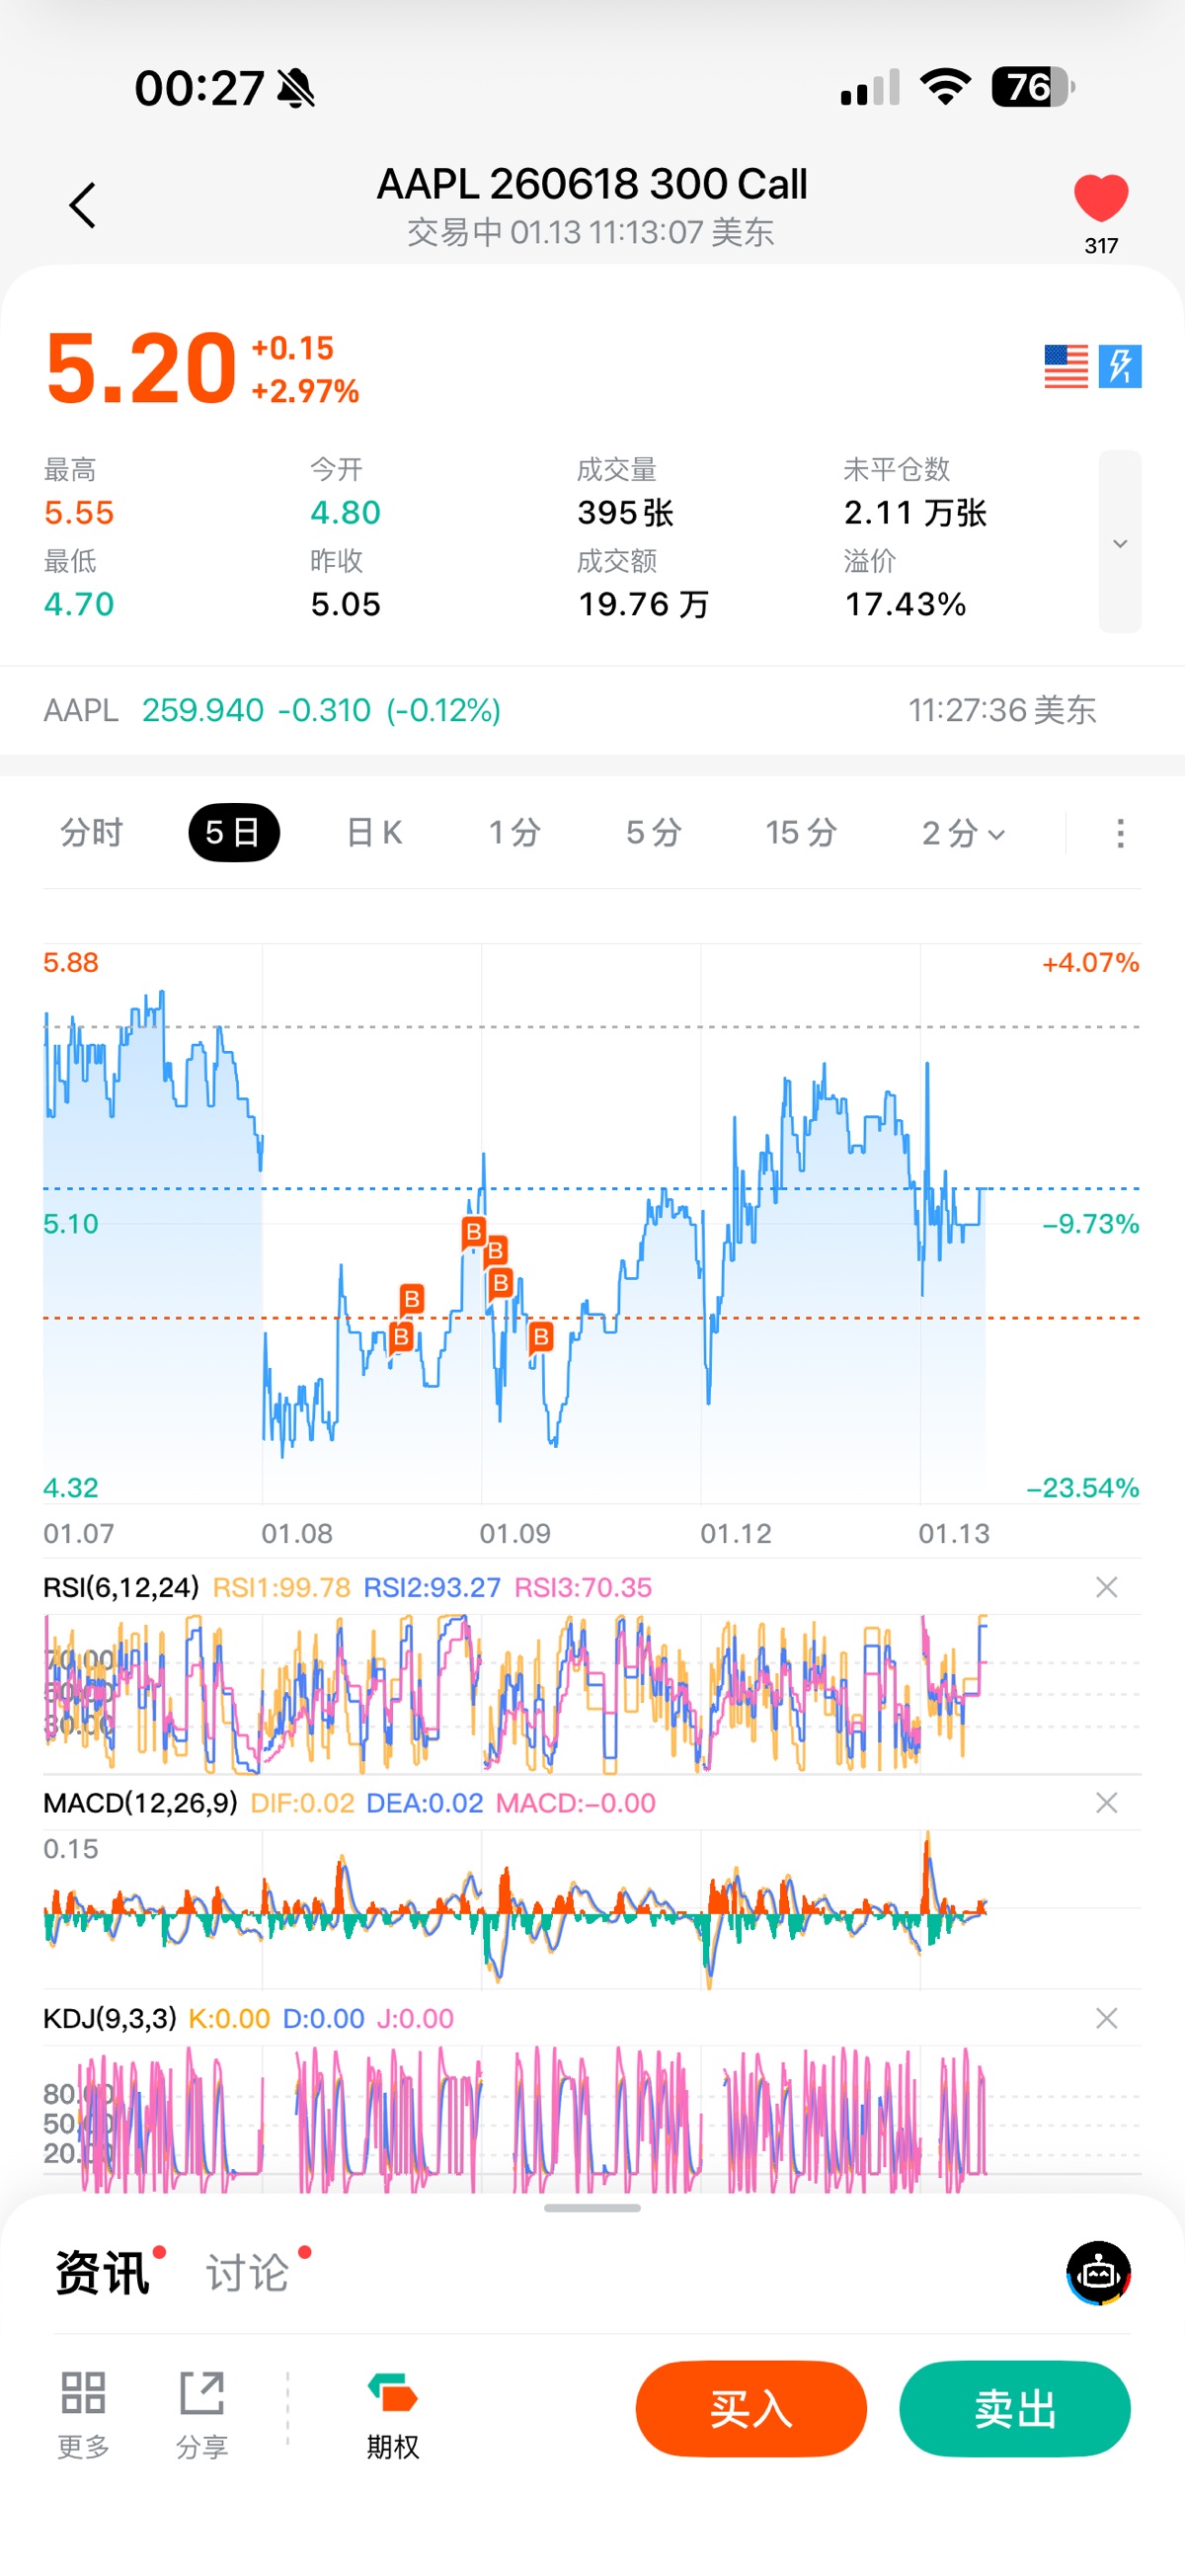Tap the US flag market icon
The image size is (1185, 2576).
point(1065,367)
